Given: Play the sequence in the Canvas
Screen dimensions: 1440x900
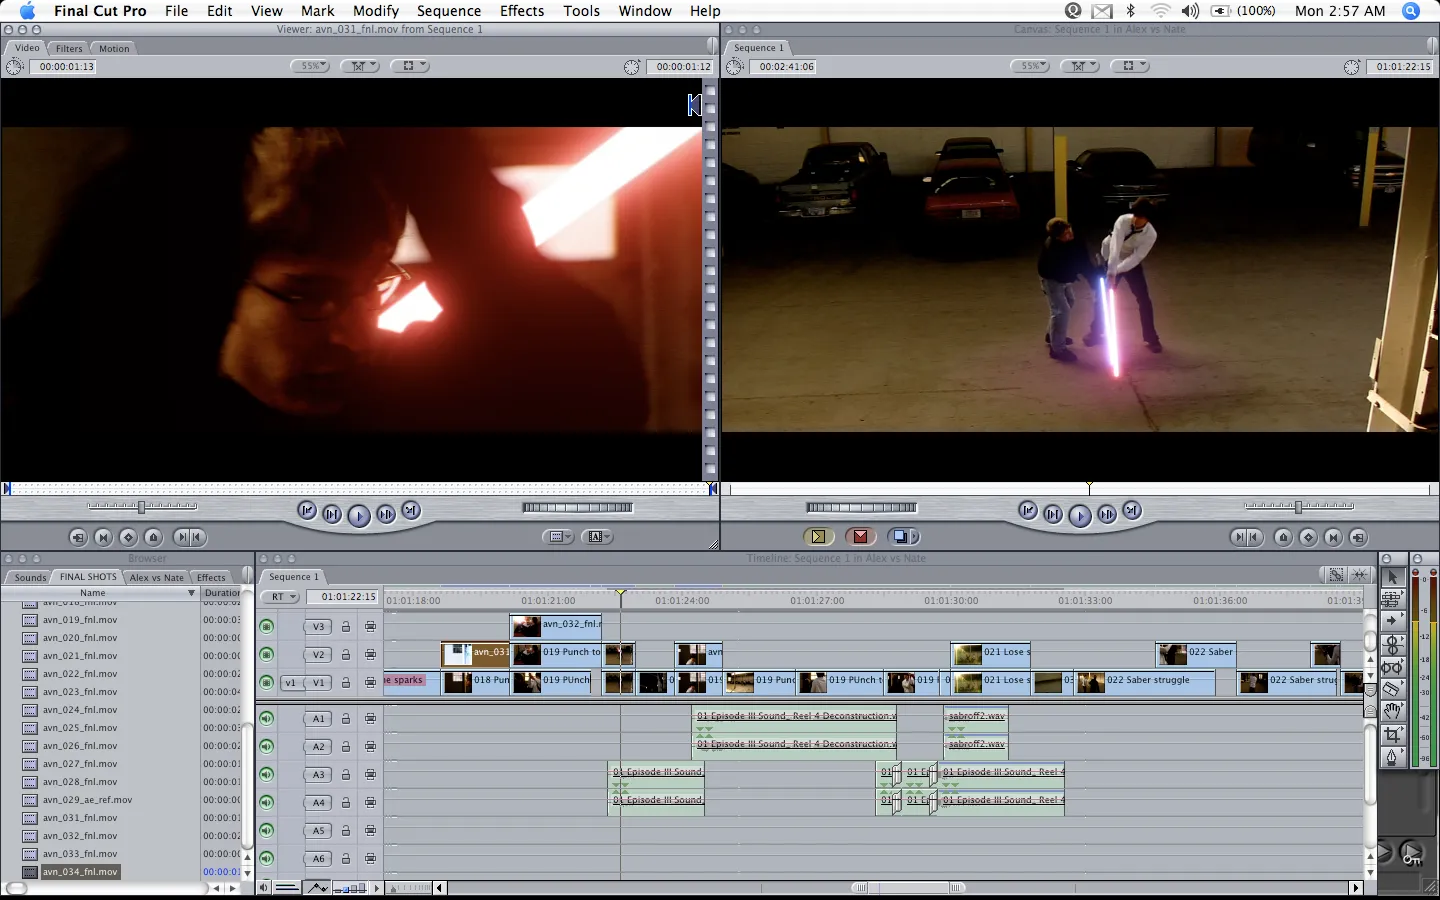Looking at the screenshot, I should pos(1080,515).
